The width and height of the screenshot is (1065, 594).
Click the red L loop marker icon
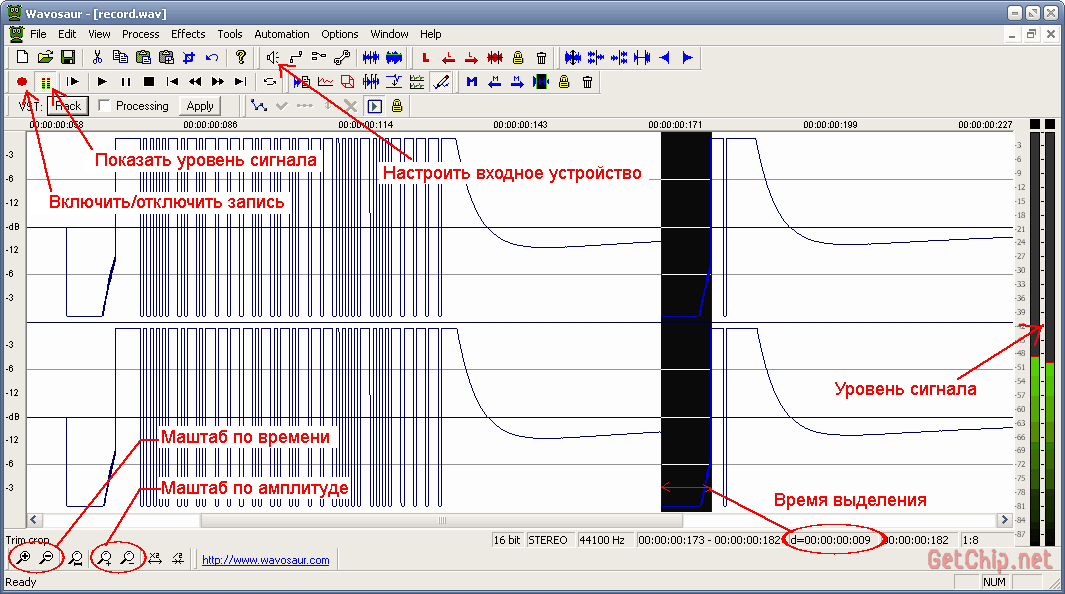click(426, 58)
